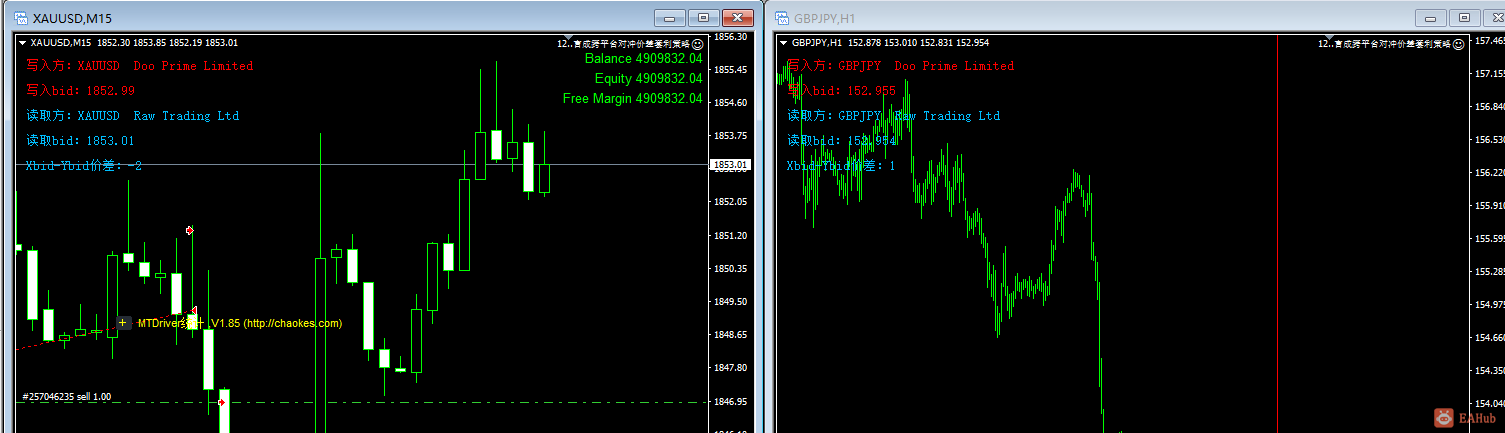
Task: Select the 1853.01 current price label
Action: pyautogui.click(x=730, y=164)
